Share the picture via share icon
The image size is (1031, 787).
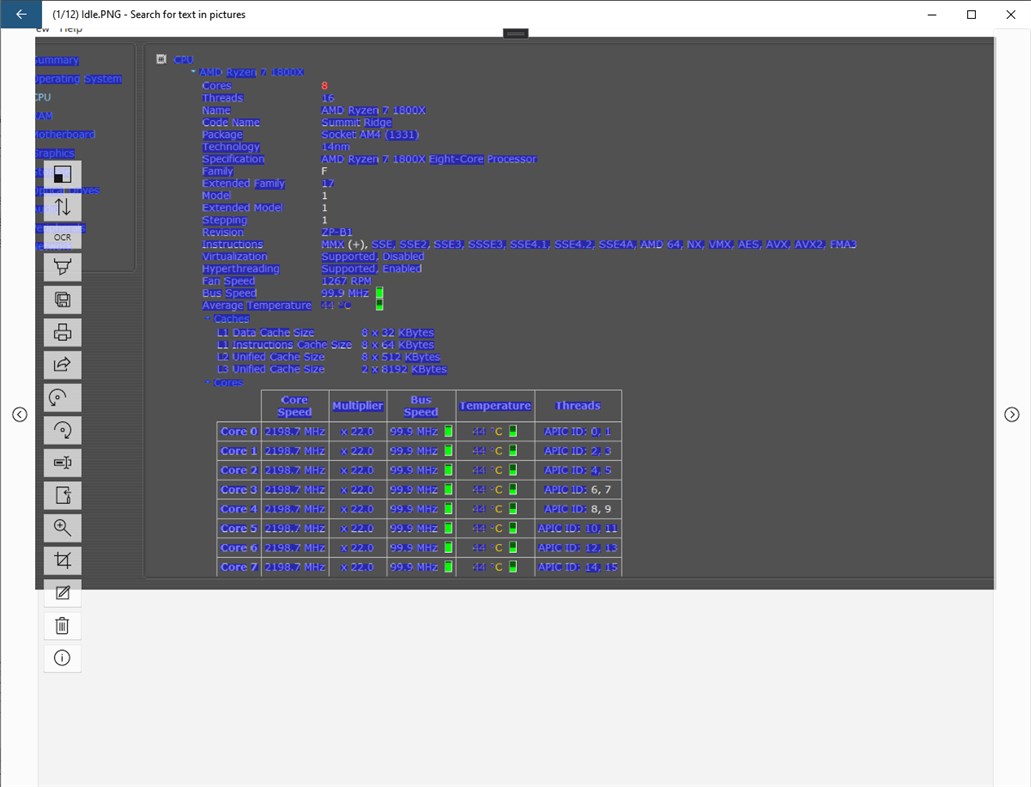coord(62,364)
